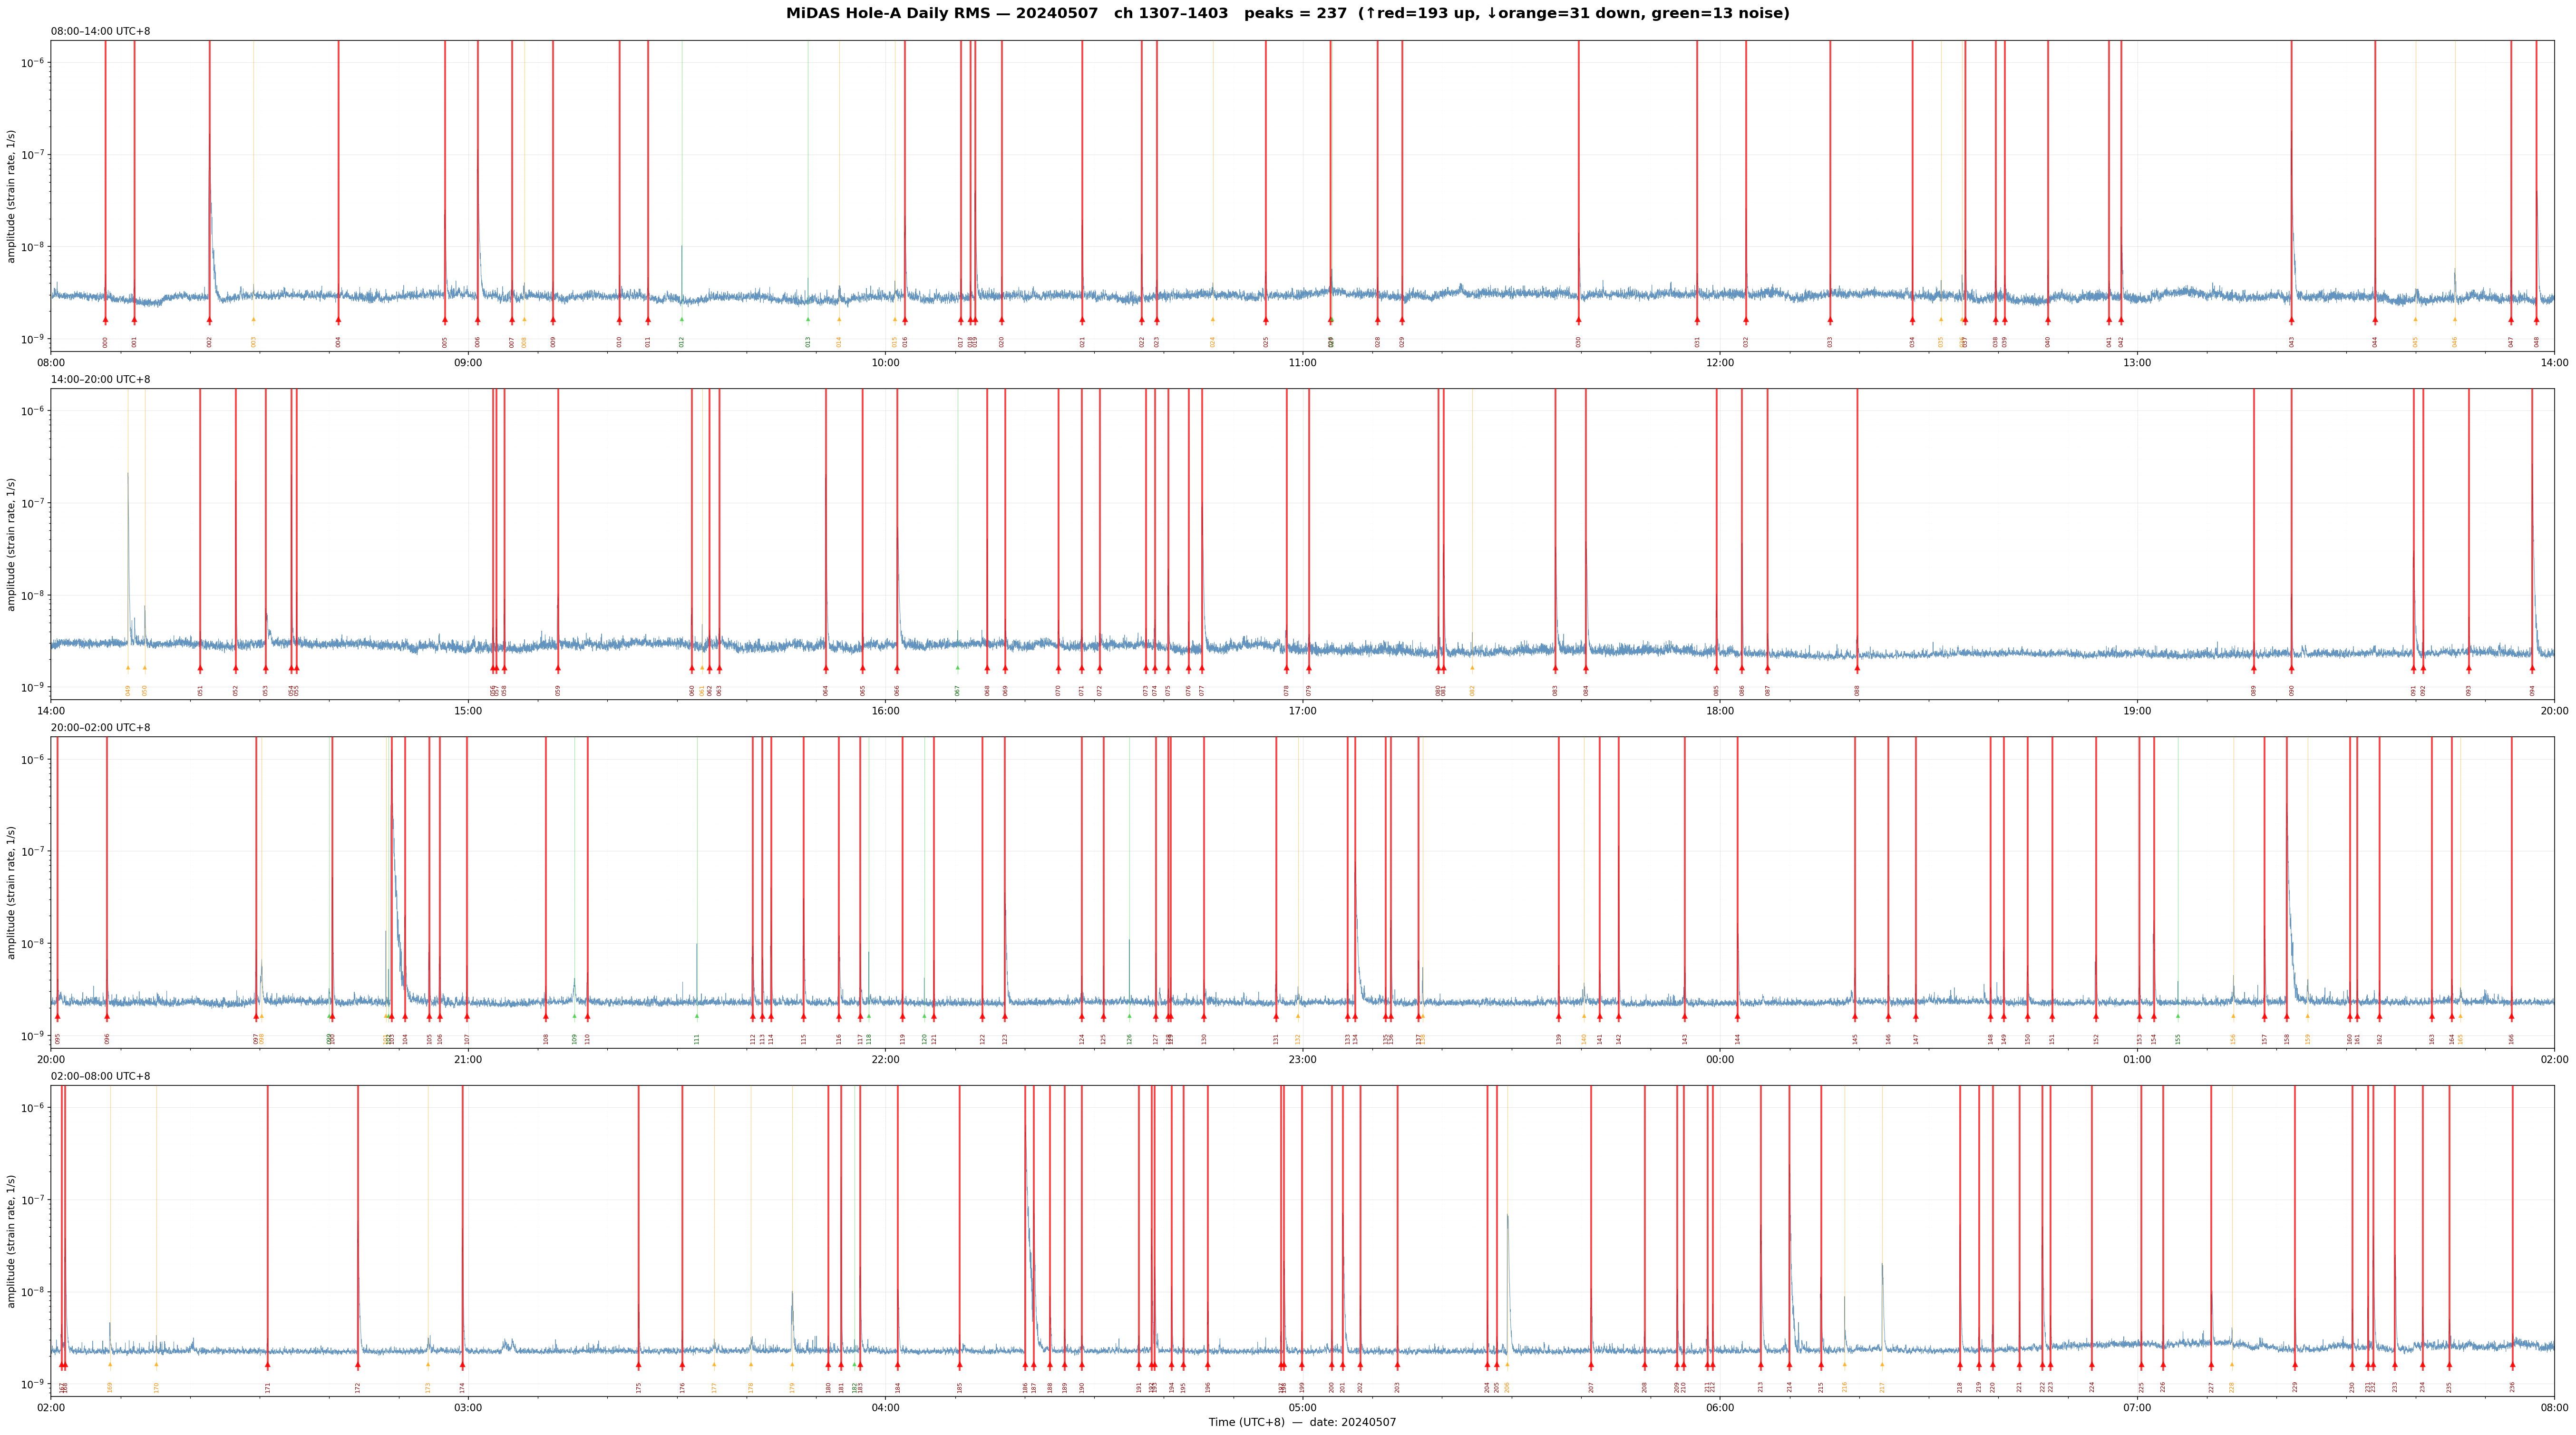The width and height of the screenshot is (2576, 1435).
Task: Click the 10⁻⁷ y-tick of the 14:00–20:00 panel
Action: pos(32,503)
